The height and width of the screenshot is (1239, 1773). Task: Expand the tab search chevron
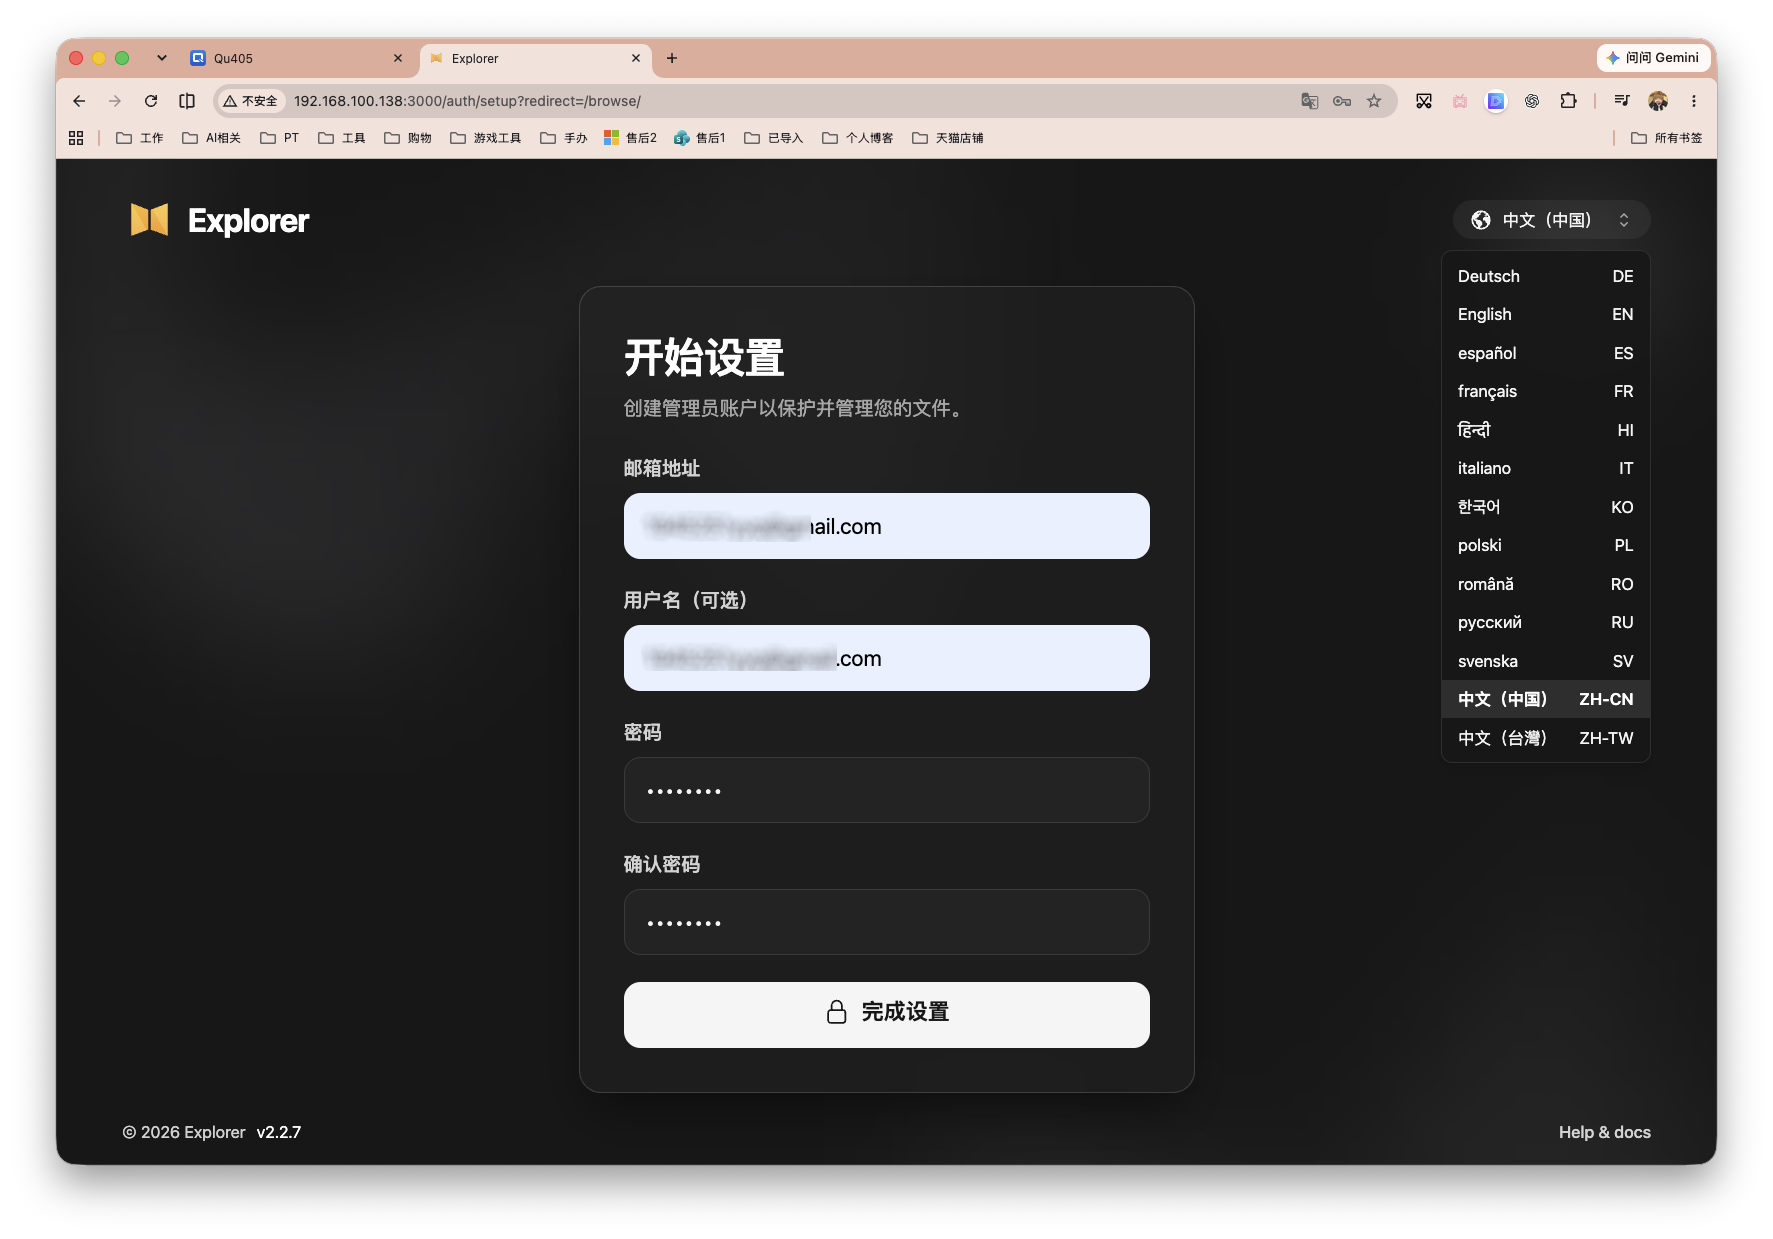(162, 58)
